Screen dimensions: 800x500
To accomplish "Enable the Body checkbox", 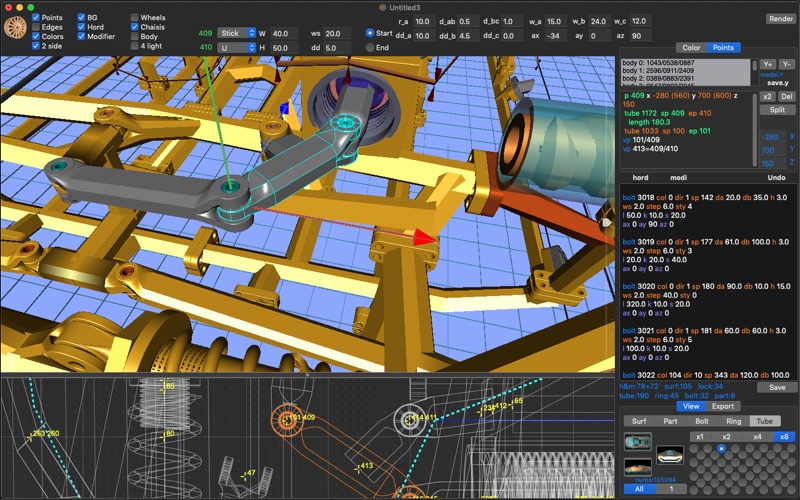I will click(x=135, y=36).
